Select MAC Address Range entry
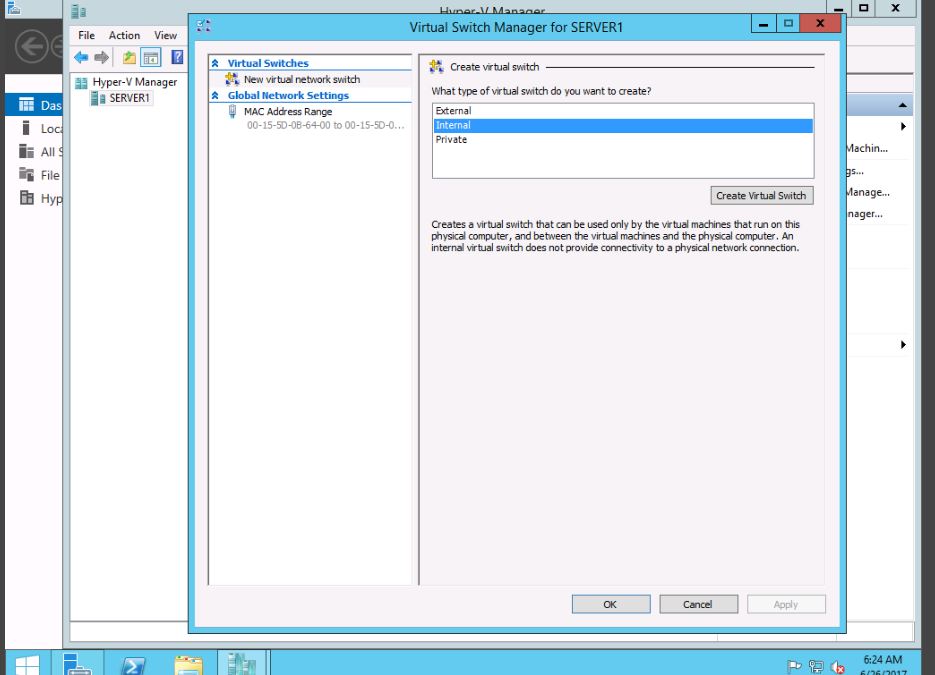 [x=288, y=112]
